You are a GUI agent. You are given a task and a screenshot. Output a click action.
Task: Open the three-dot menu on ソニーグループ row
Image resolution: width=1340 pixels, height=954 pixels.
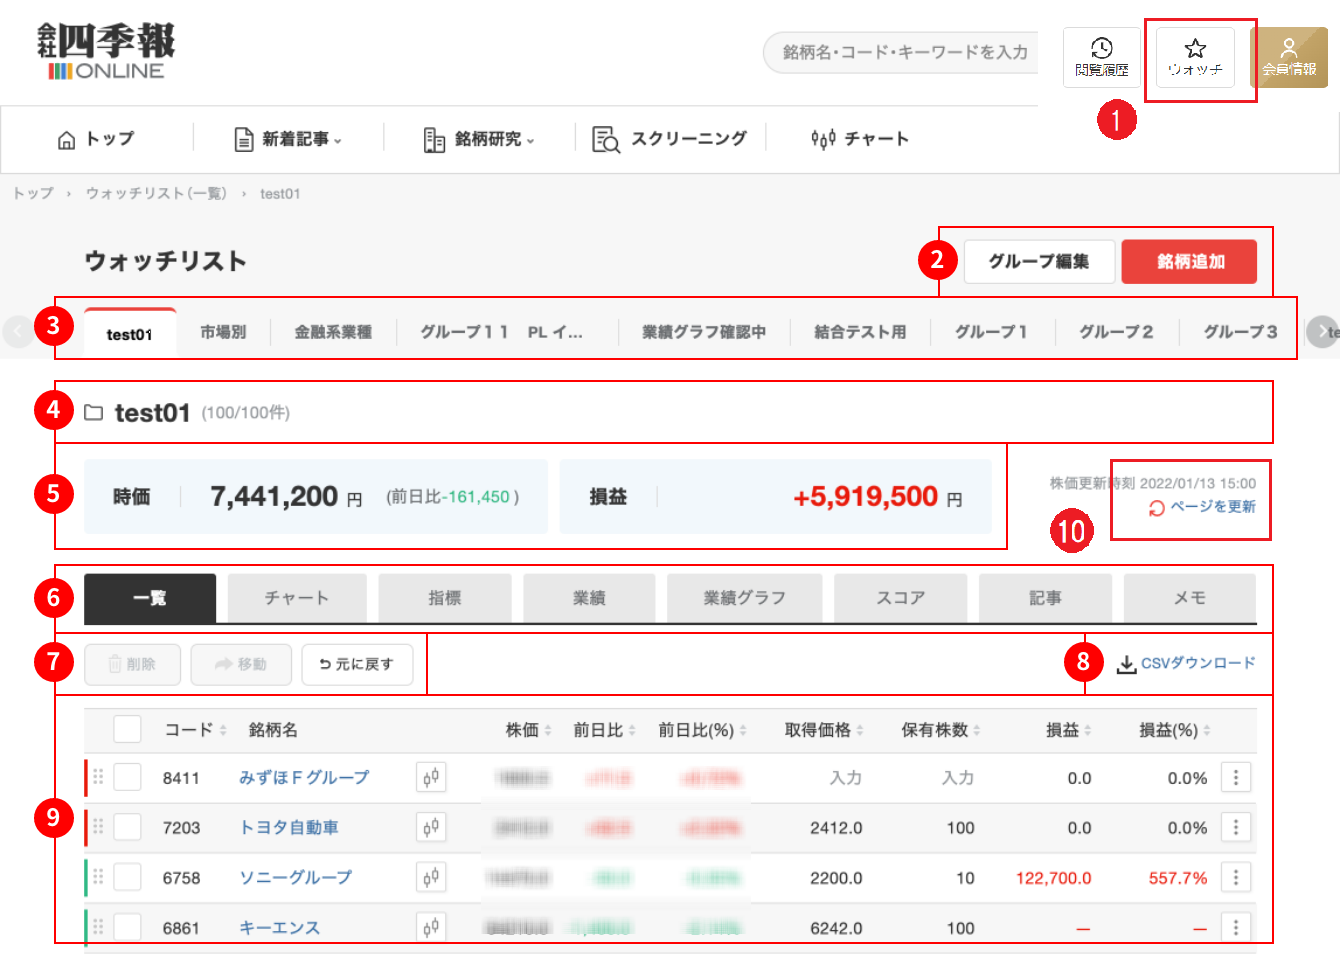tap(1236, 877)
